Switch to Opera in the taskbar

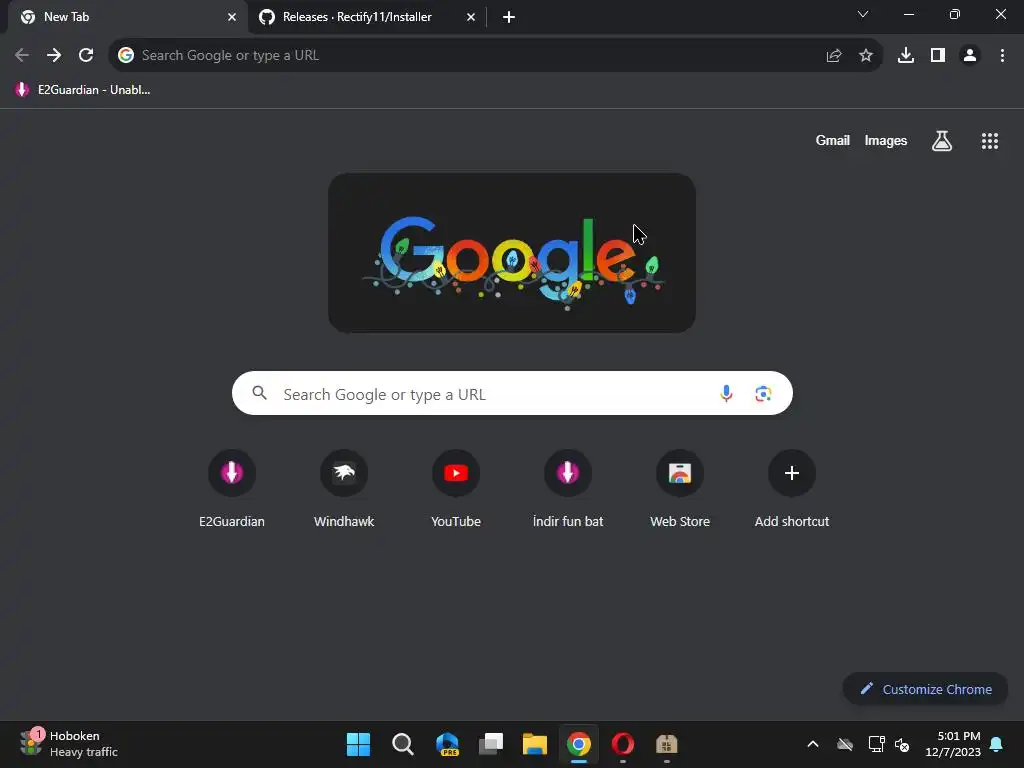coord(622,744)
